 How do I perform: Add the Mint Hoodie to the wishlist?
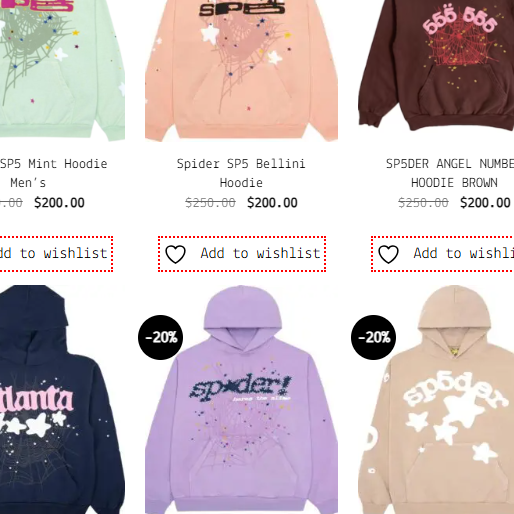[x=55, y=254]
